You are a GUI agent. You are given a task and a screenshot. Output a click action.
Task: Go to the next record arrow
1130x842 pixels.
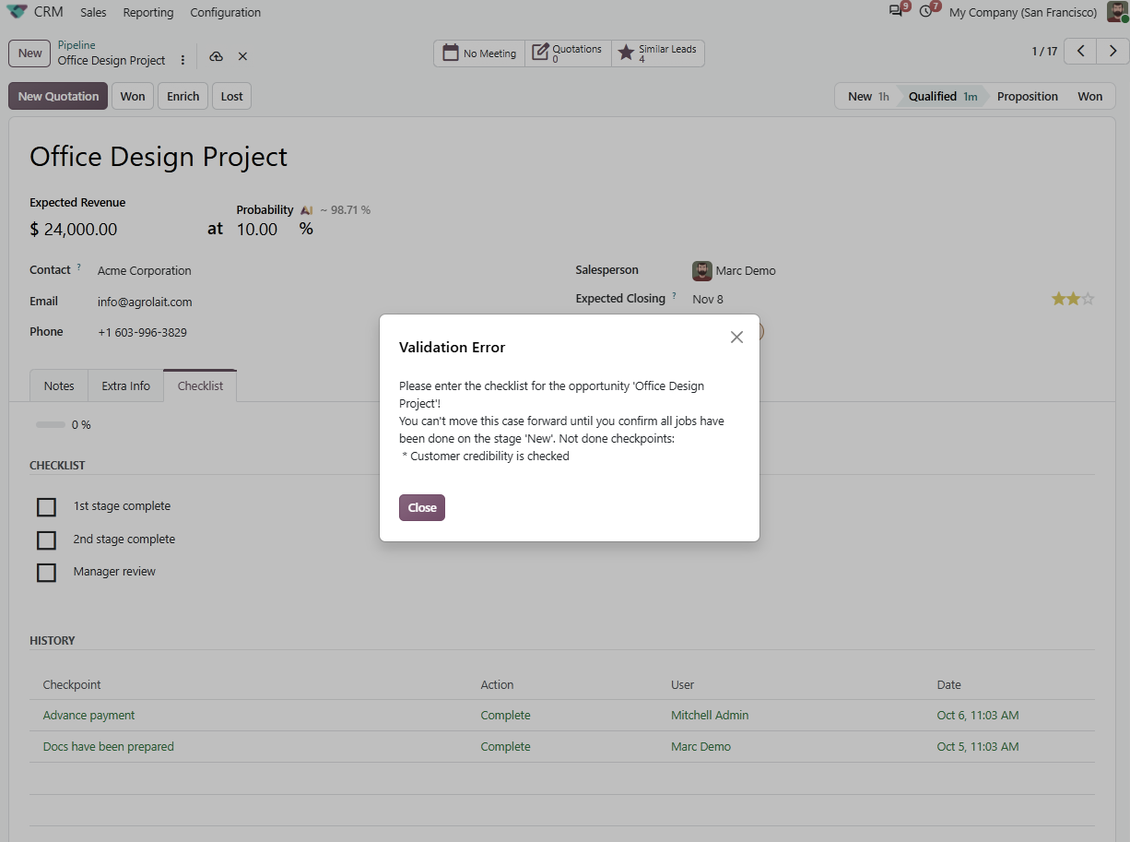tap(1112, 51)
